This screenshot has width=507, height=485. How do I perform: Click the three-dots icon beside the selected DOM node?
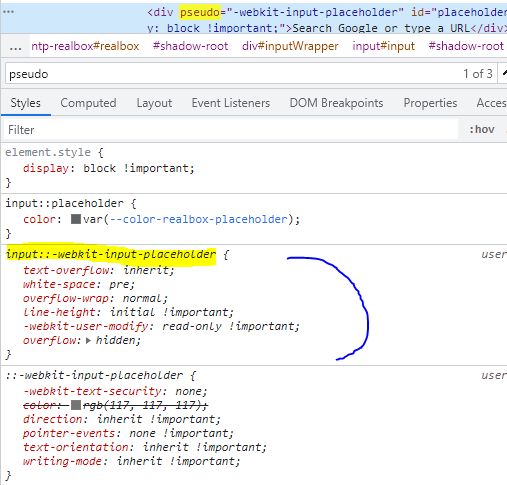coord(8,12)
